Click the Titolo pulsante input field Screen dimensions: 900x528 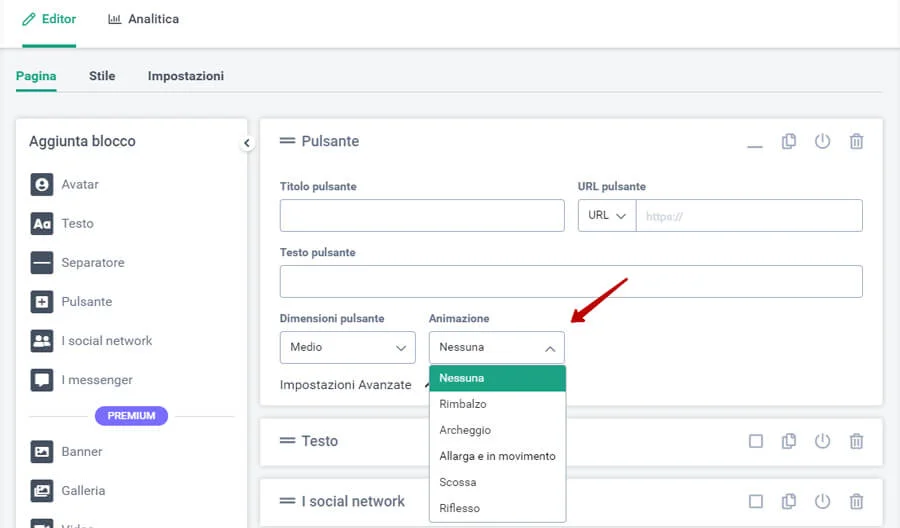[422, 216]
